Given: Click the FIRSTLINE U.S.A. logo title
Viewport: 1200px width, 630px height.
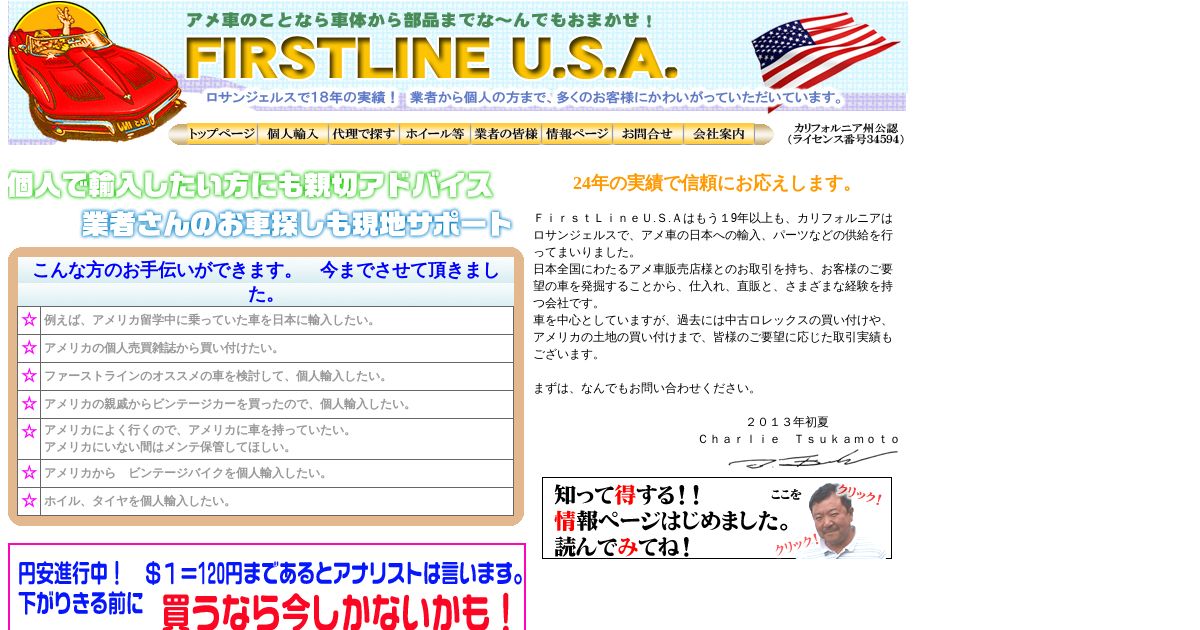Looking at the screenshot, I should (x=432, y=58).
